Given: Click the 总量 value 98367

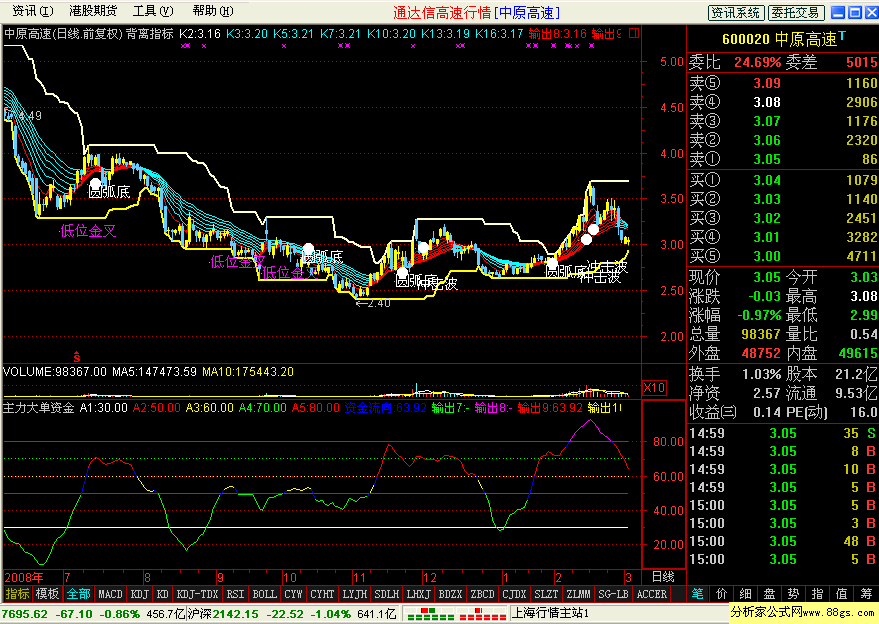Looking at the screenshot, I should (761, 335).
